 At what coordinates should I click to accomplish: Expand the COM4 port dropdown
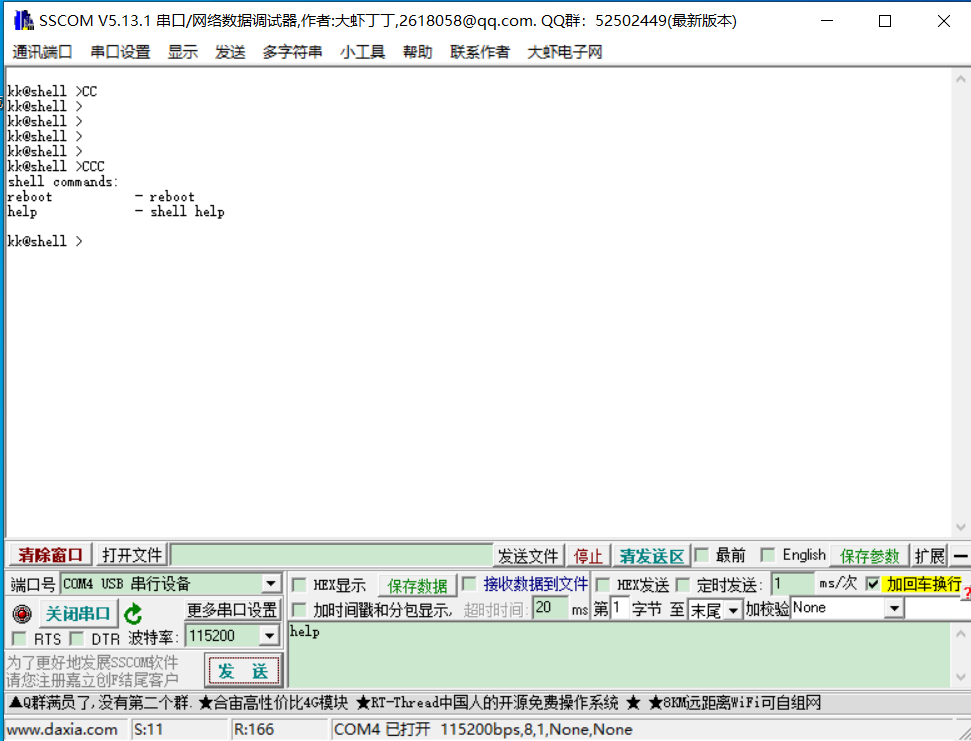[271, 584]
